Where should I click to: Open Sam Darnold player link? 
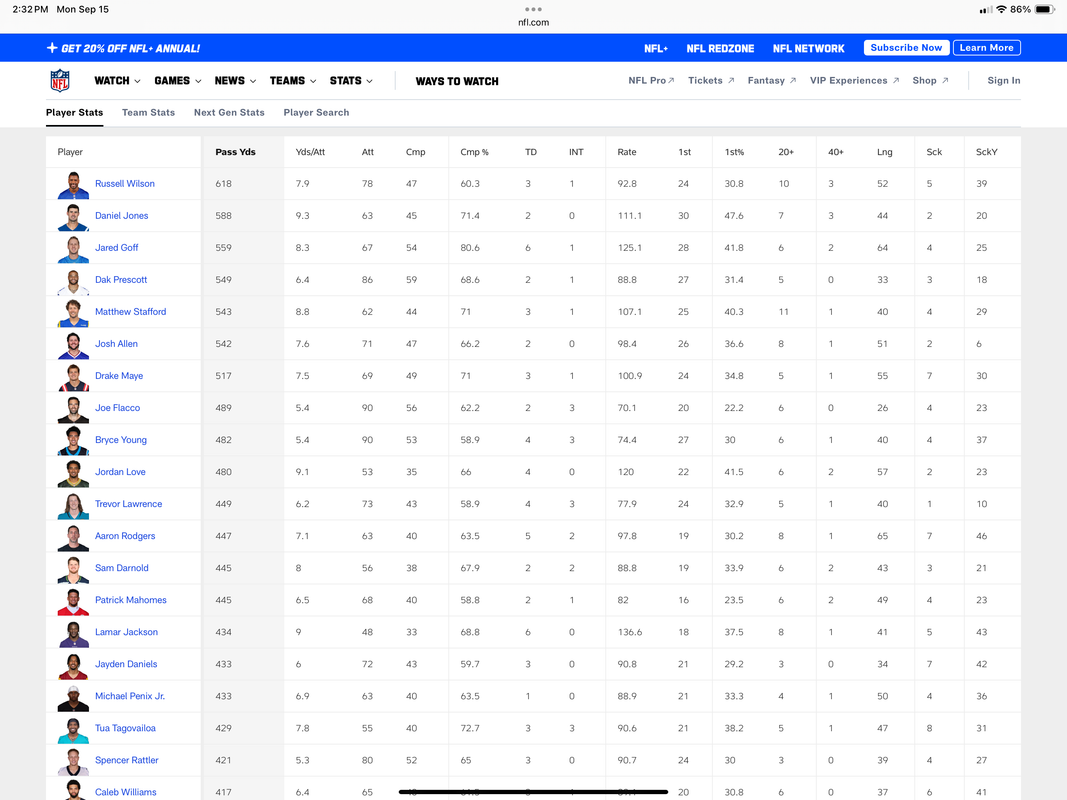122,568
